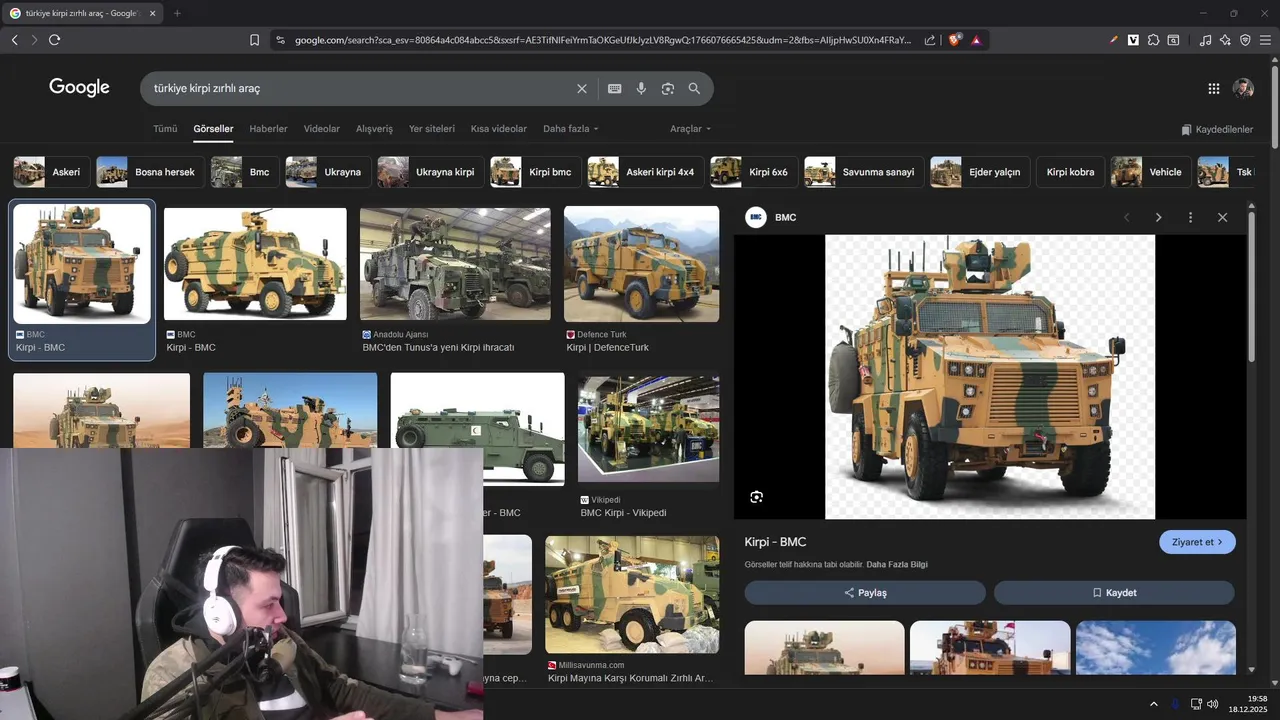Show hidden system tray icons
The height and width of the screenshot is (720, 1280).
(1154, 704)
